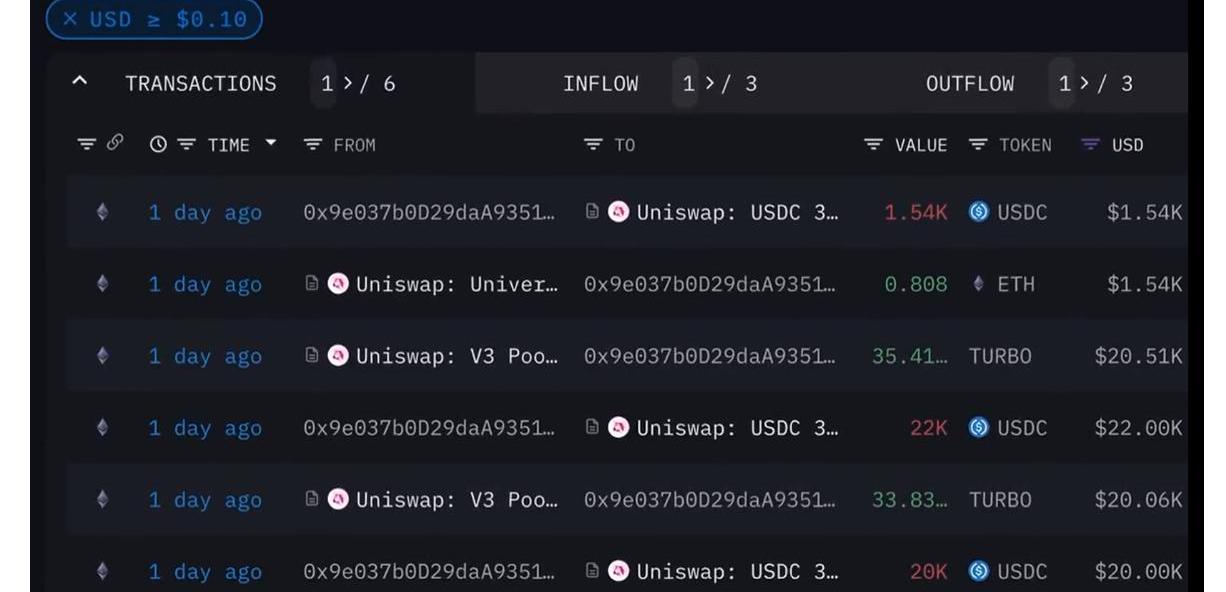Click the USD column filter icon

pos(1091,145)
